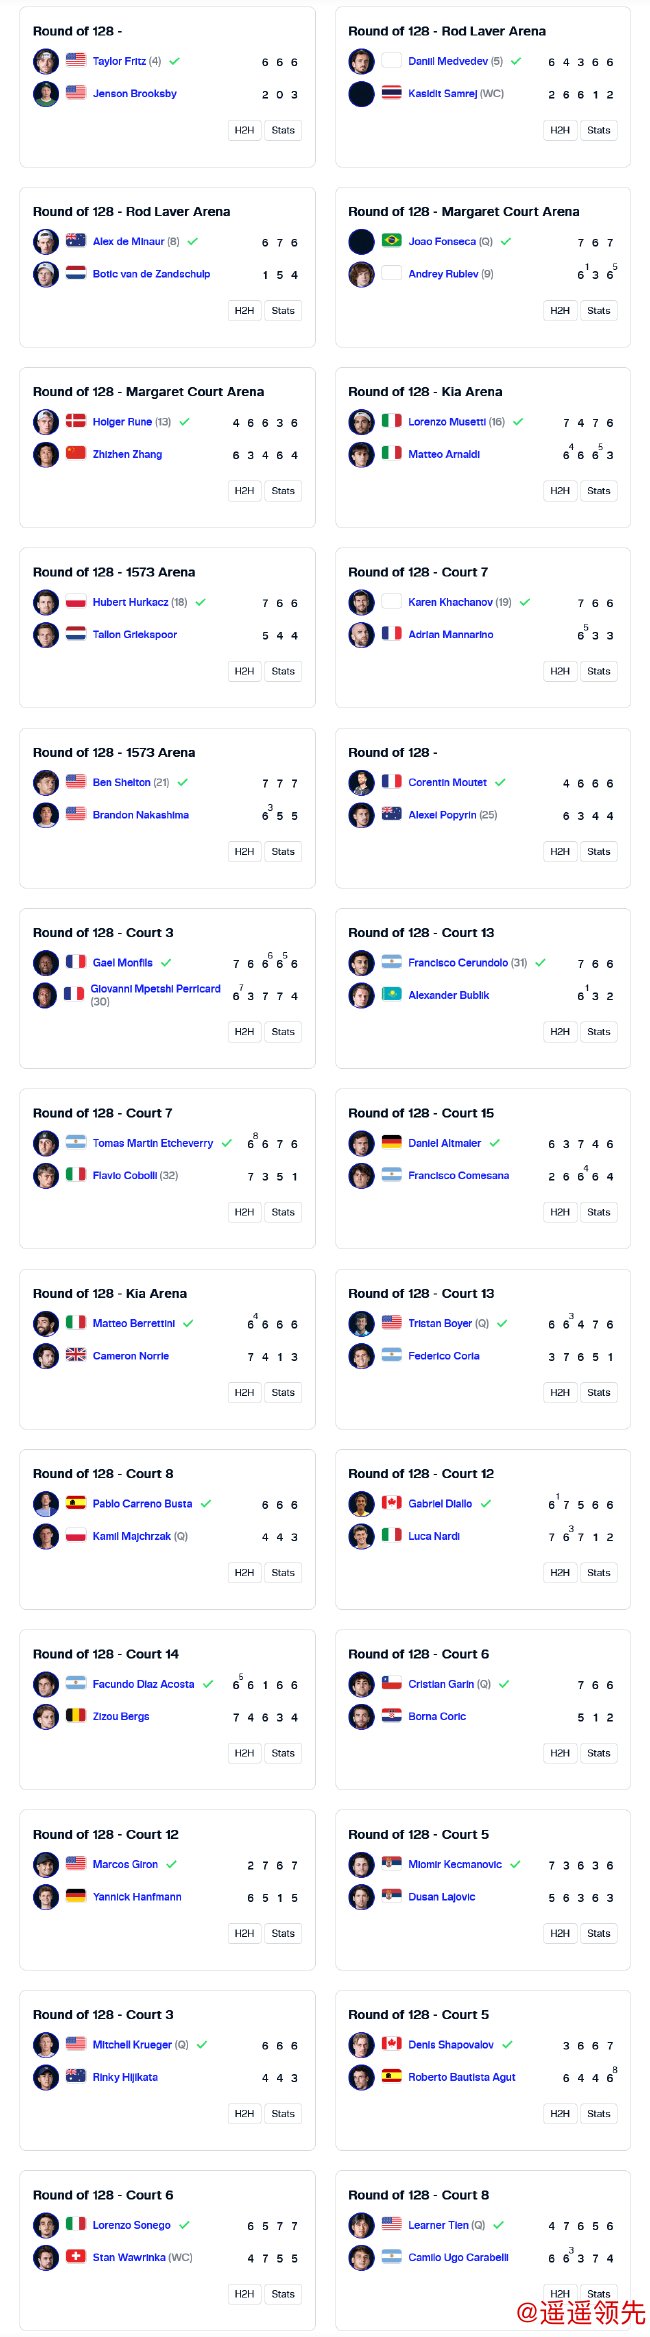
Task: Click the China flag next to Zhizhen Zhang
Action: point(76,453)
